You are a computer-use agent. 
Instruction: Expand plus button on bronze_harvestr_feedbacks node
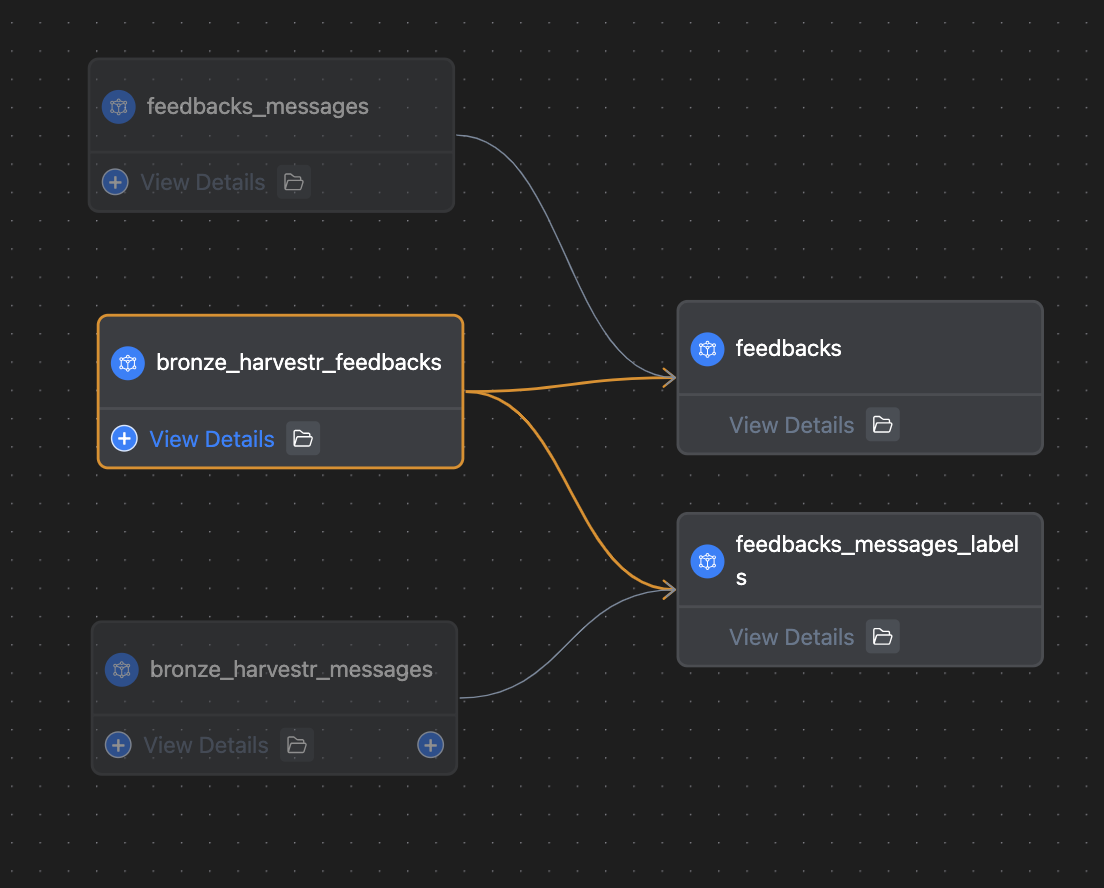tap(124, 438)
